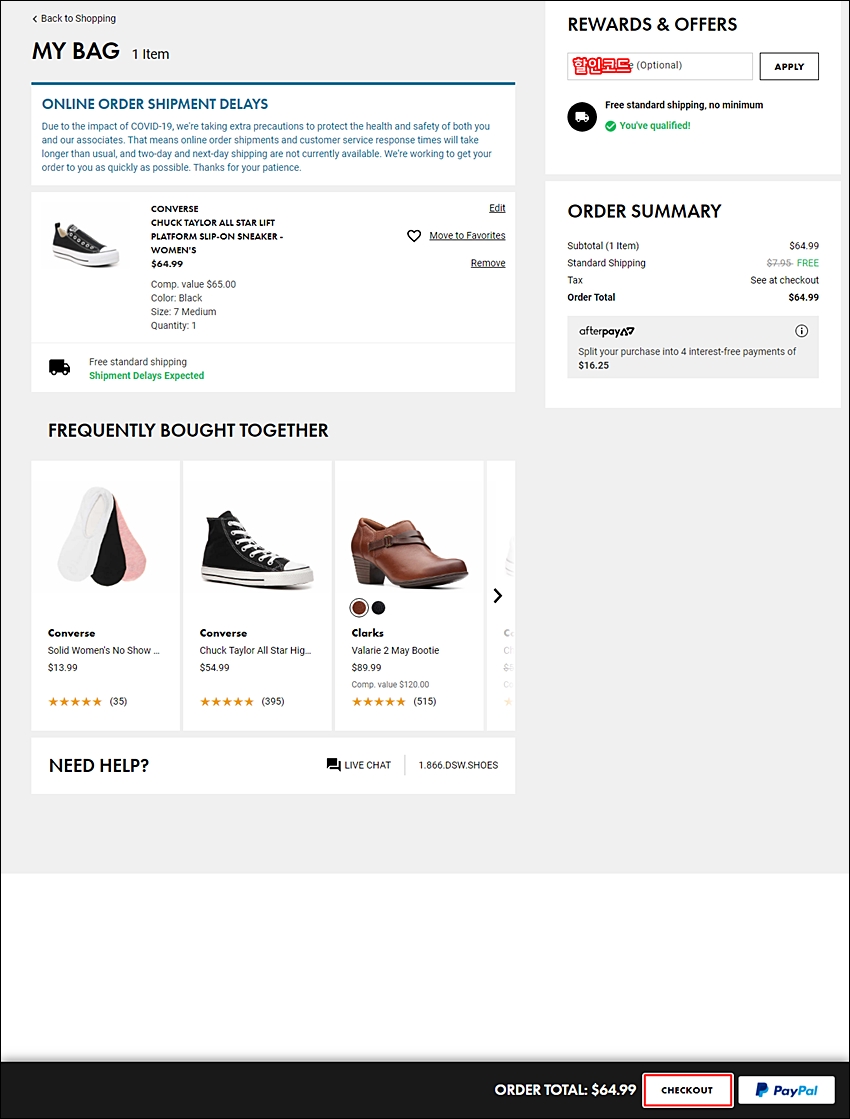Open the Chuck Taylor All Star Lift product name
850x1119 pixels.
[x=217, y=236]
